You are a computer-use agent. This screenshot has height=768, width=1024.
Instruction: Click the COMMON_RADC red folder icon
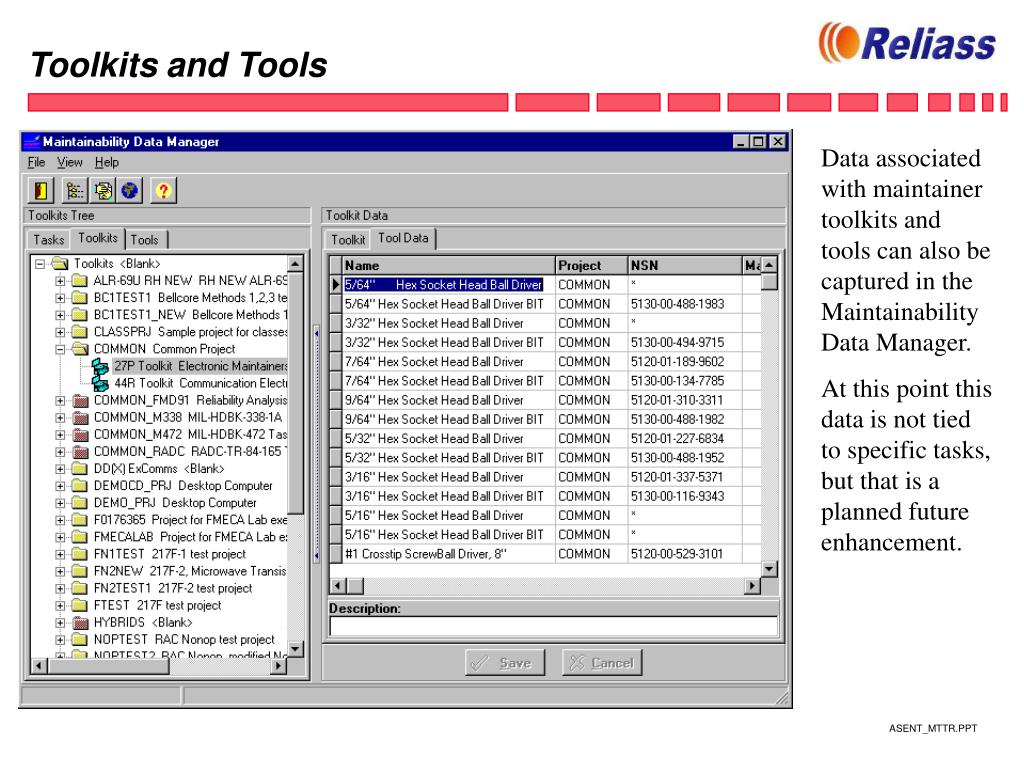[80, 451]
